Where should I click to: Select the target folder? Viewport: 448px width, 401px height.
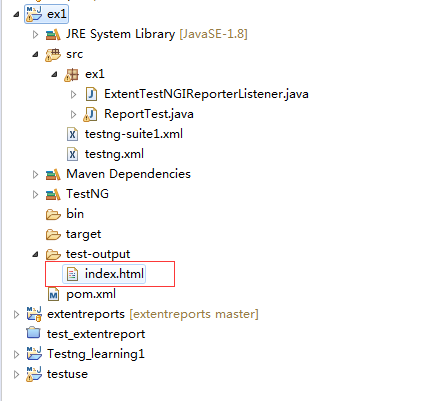(83, 234)
